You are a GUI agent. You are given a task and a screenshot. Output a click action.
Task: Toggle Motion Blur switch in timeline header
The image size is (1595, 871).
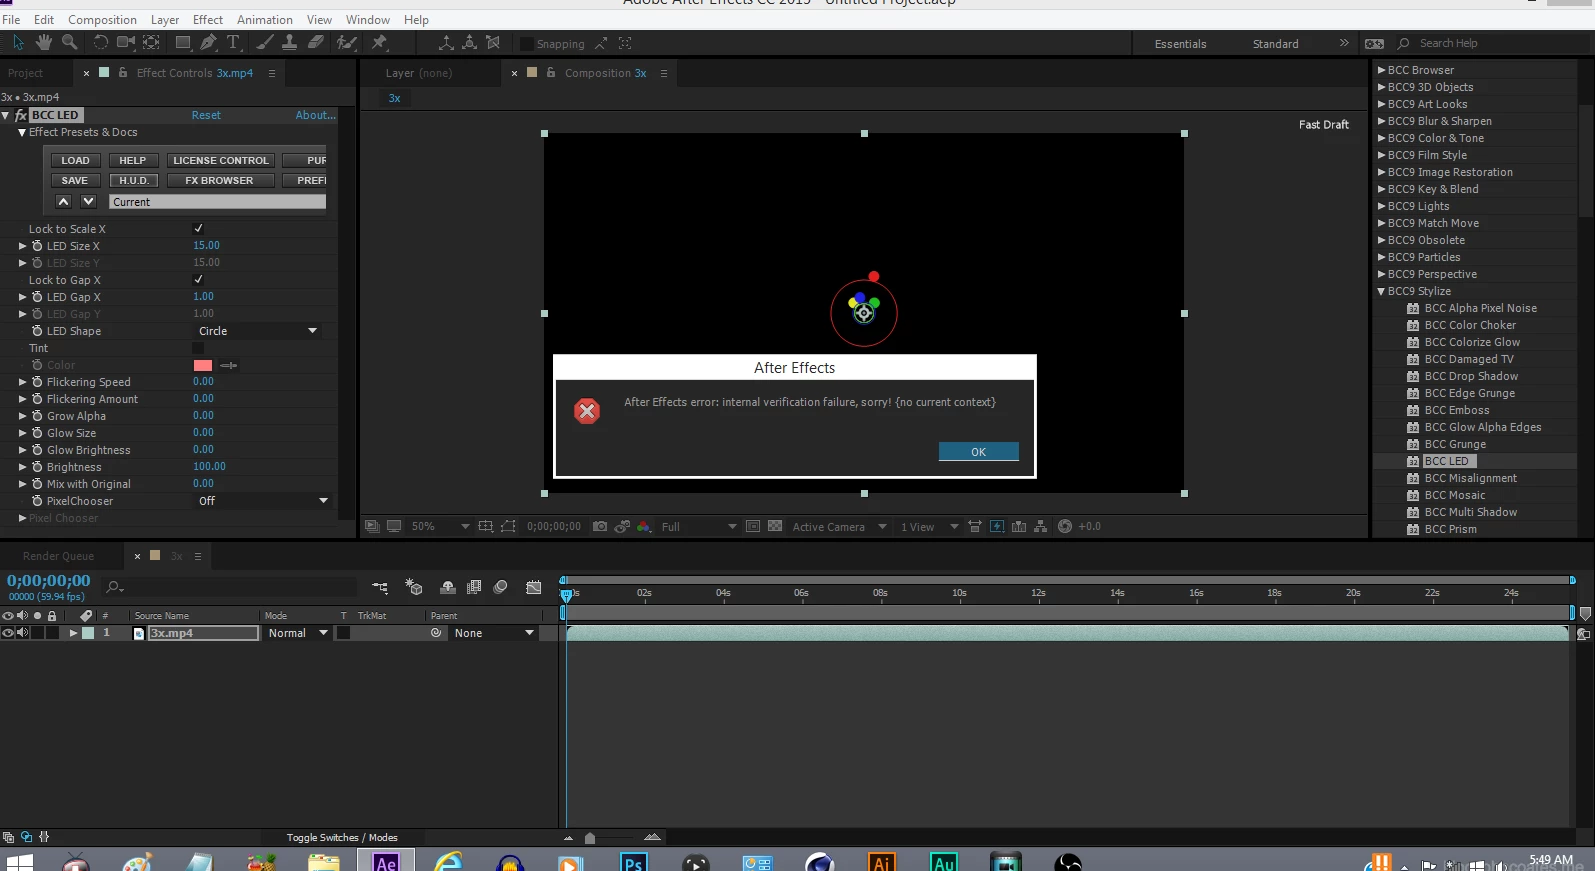(501, 588)
